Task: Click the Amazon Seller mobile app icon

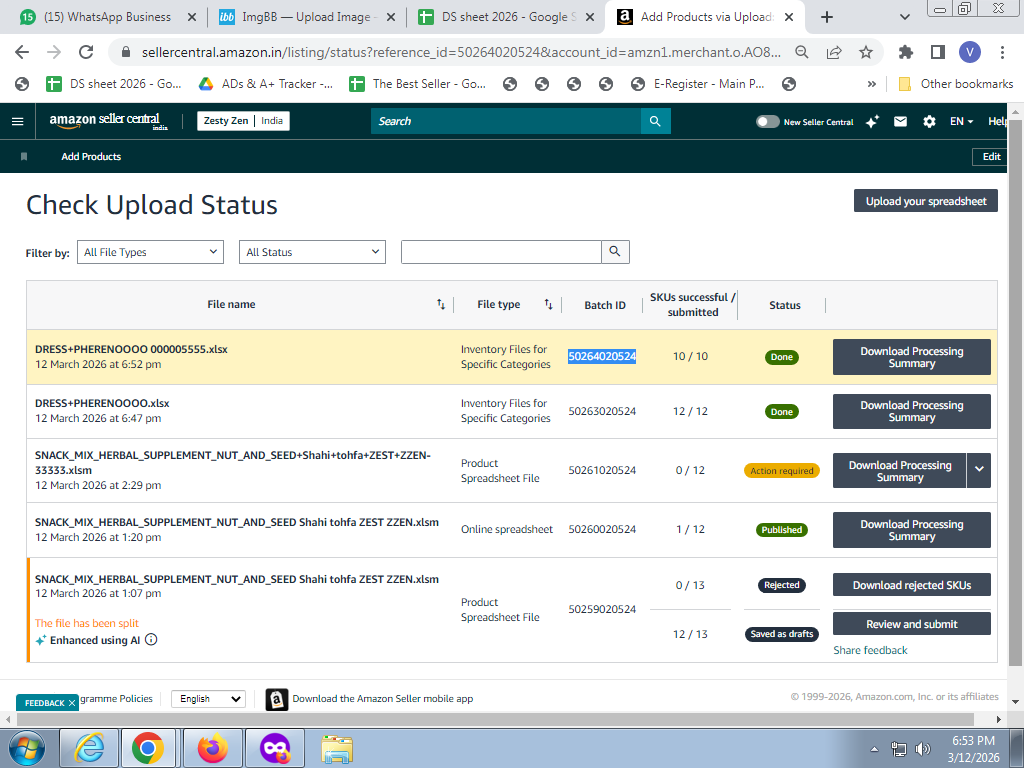Action: (x=277, y=699)
